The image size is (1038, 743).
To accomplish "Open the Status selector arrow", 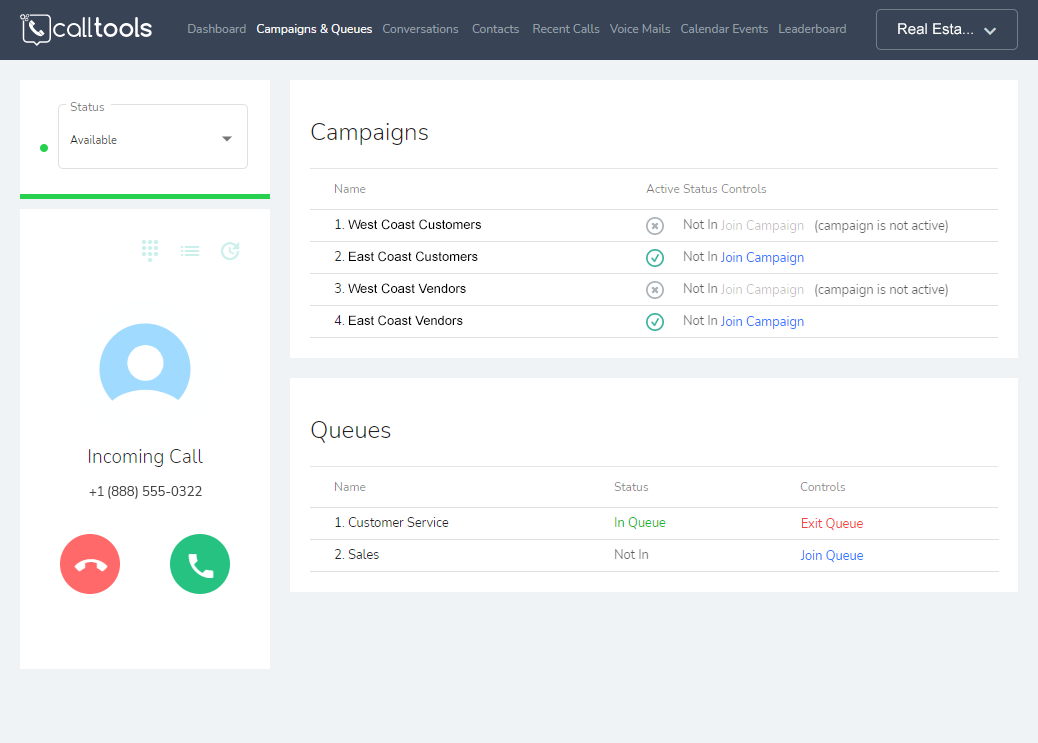I will point(227,139).
